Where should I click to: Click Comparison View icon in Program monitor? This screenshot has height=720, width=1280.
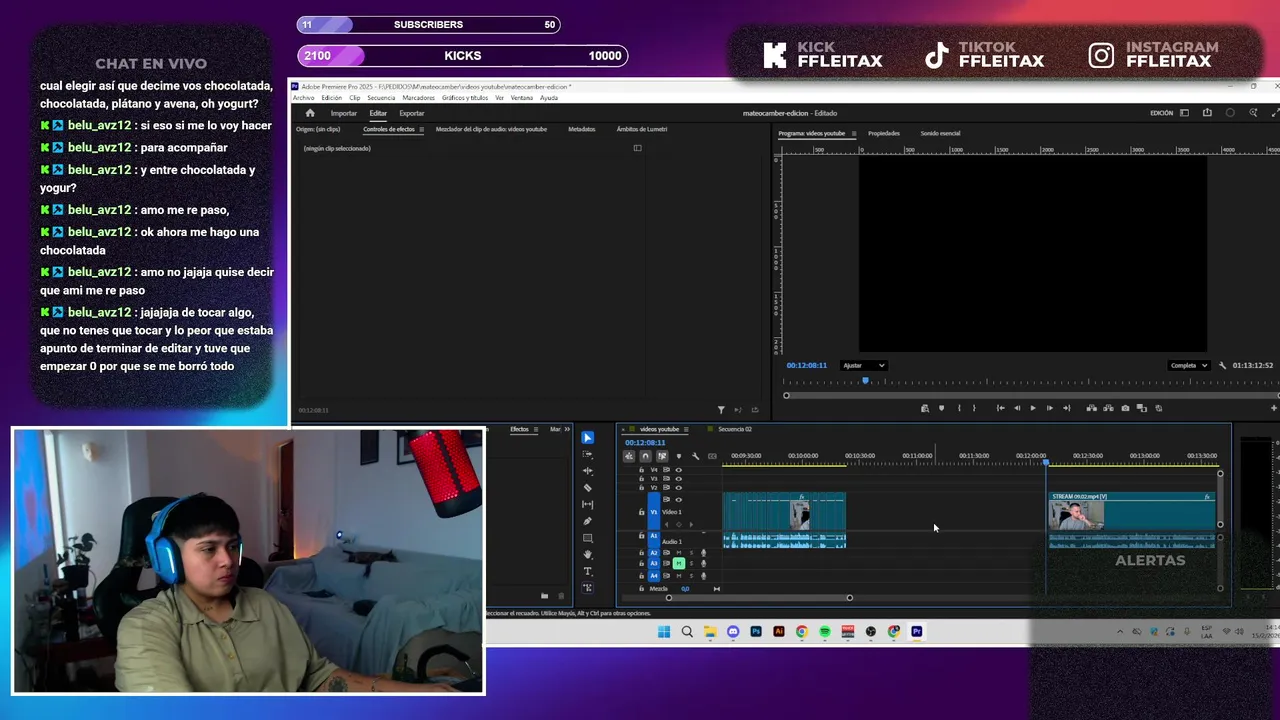tap(1142, 408)
